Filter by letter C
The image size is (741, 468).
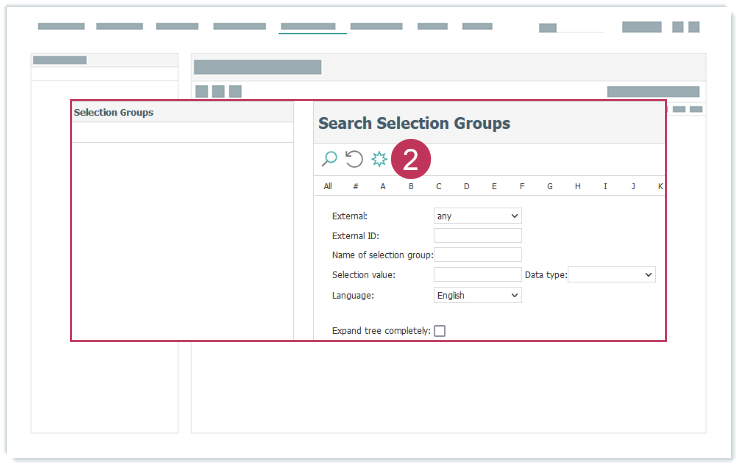[x=438, y=186]
